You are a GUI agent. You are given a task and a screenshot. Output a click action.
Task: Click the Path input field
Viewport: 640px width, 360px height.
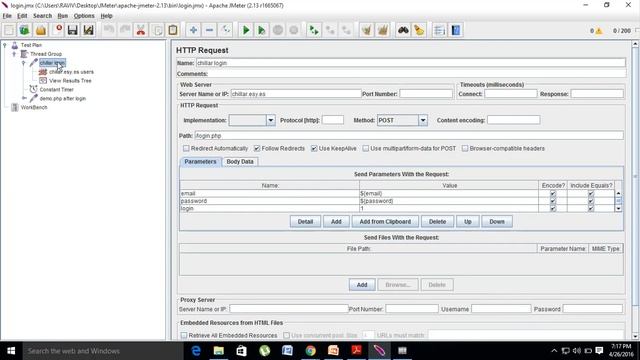coord(409,136)
